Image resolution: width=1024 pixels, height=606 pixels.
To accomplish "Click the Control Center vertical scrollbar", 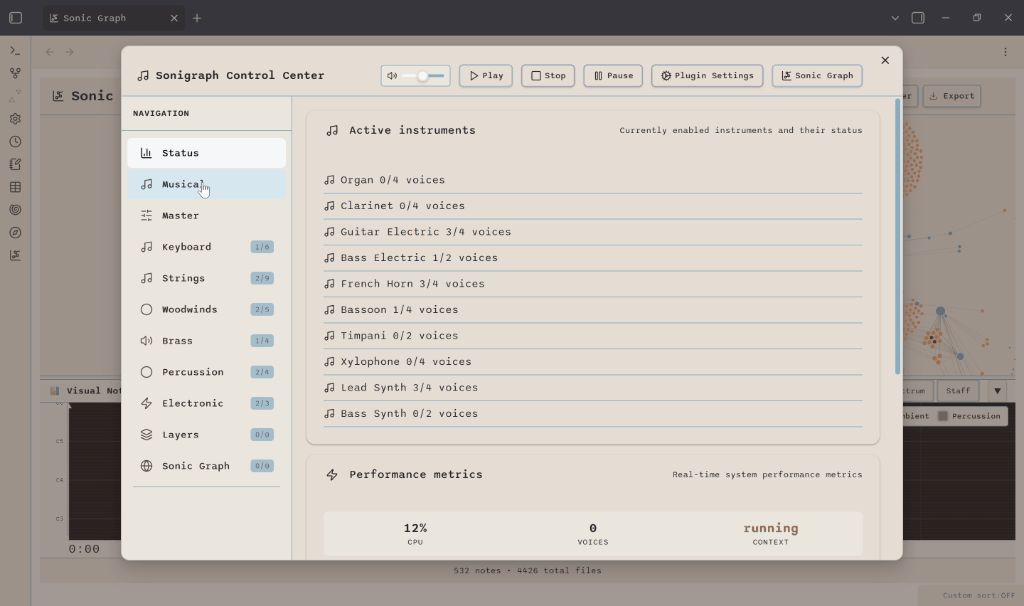I will point(898,236).
